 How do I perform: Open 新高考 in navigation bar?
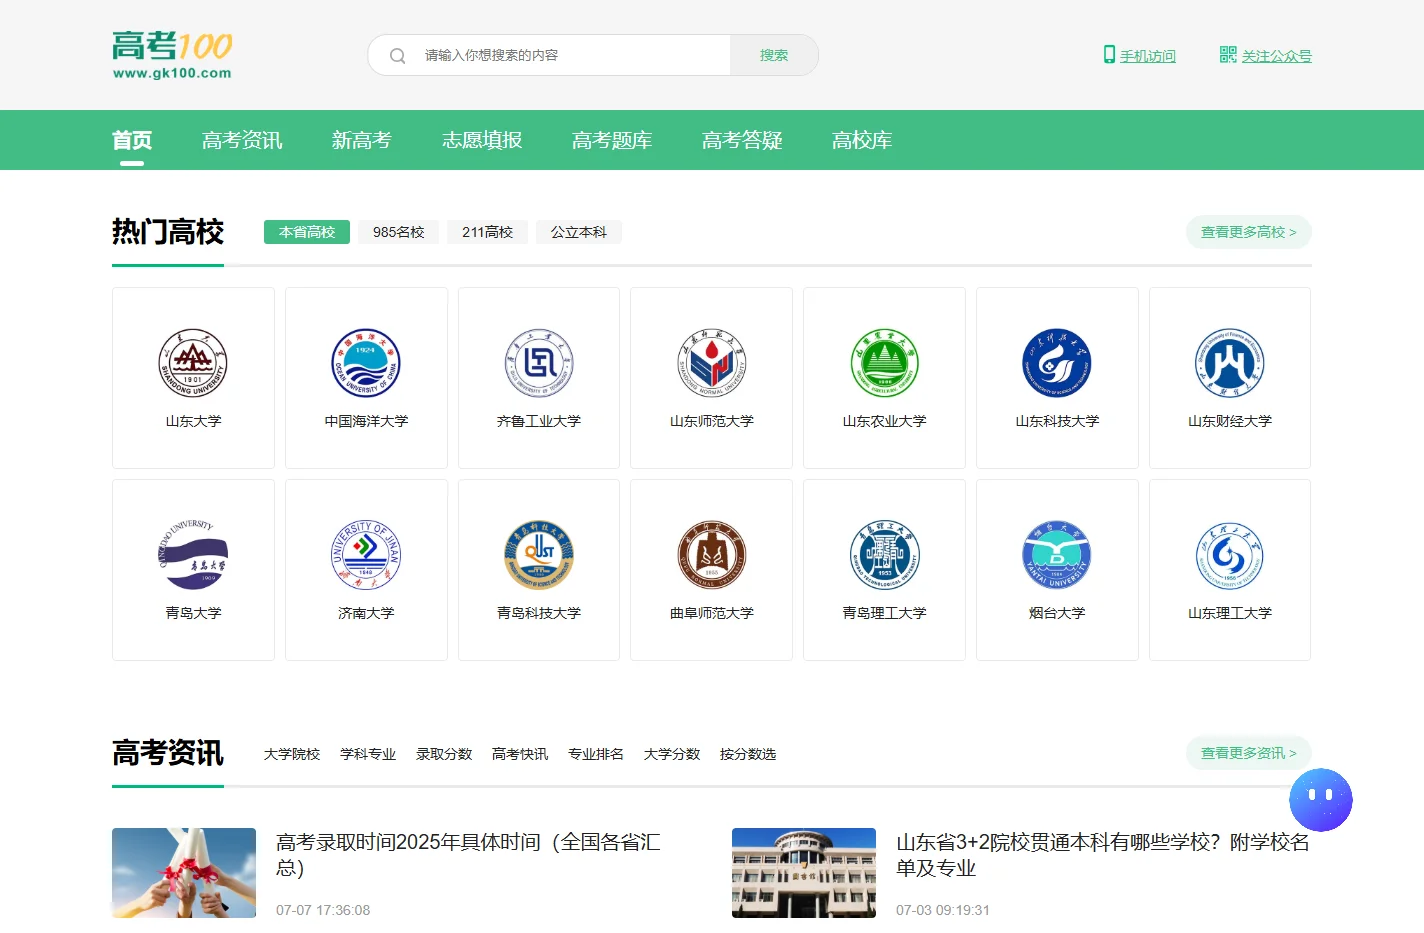362,140
